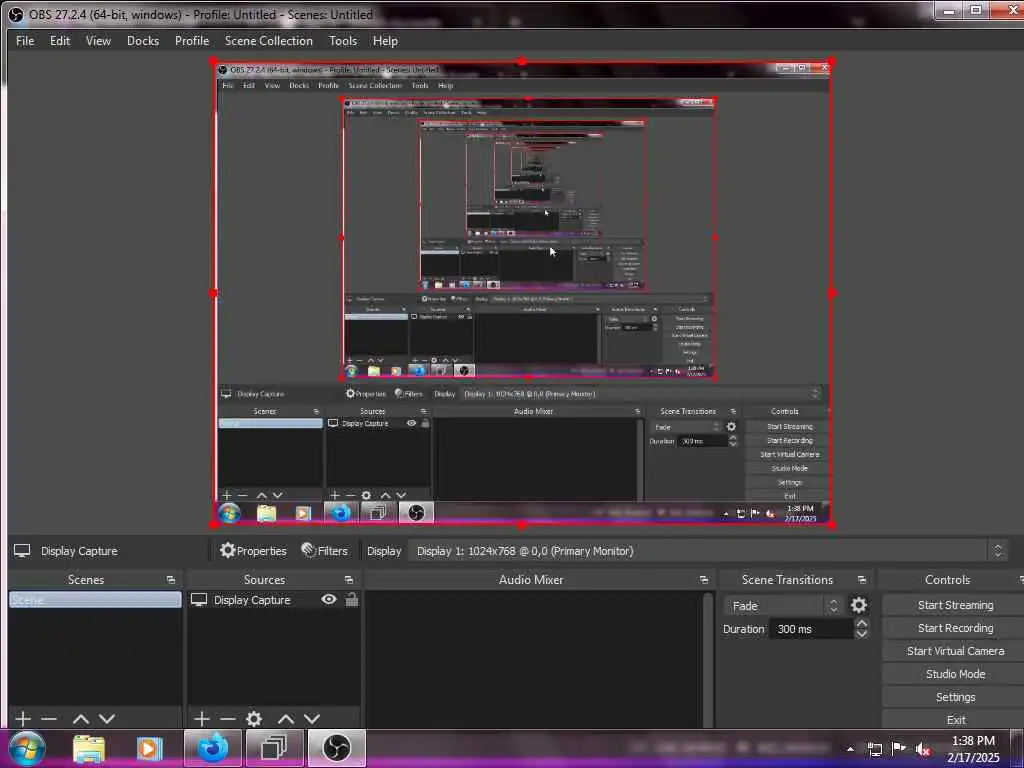The image size is (1024, 768).
Task: Open transition properties gear icon
Action: [859, 605]
